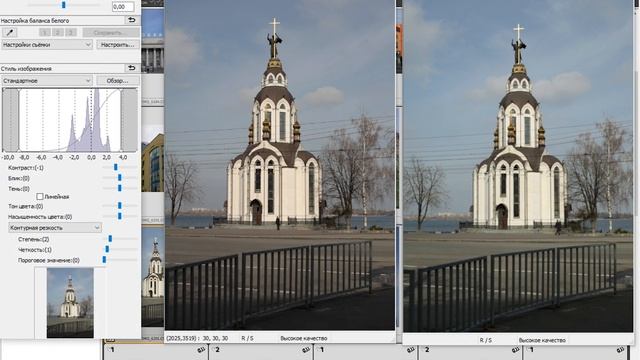640x360 pixels.
Task: Click the 0,00 value input field
Action: pyautogui.click(x=123, y=7)
